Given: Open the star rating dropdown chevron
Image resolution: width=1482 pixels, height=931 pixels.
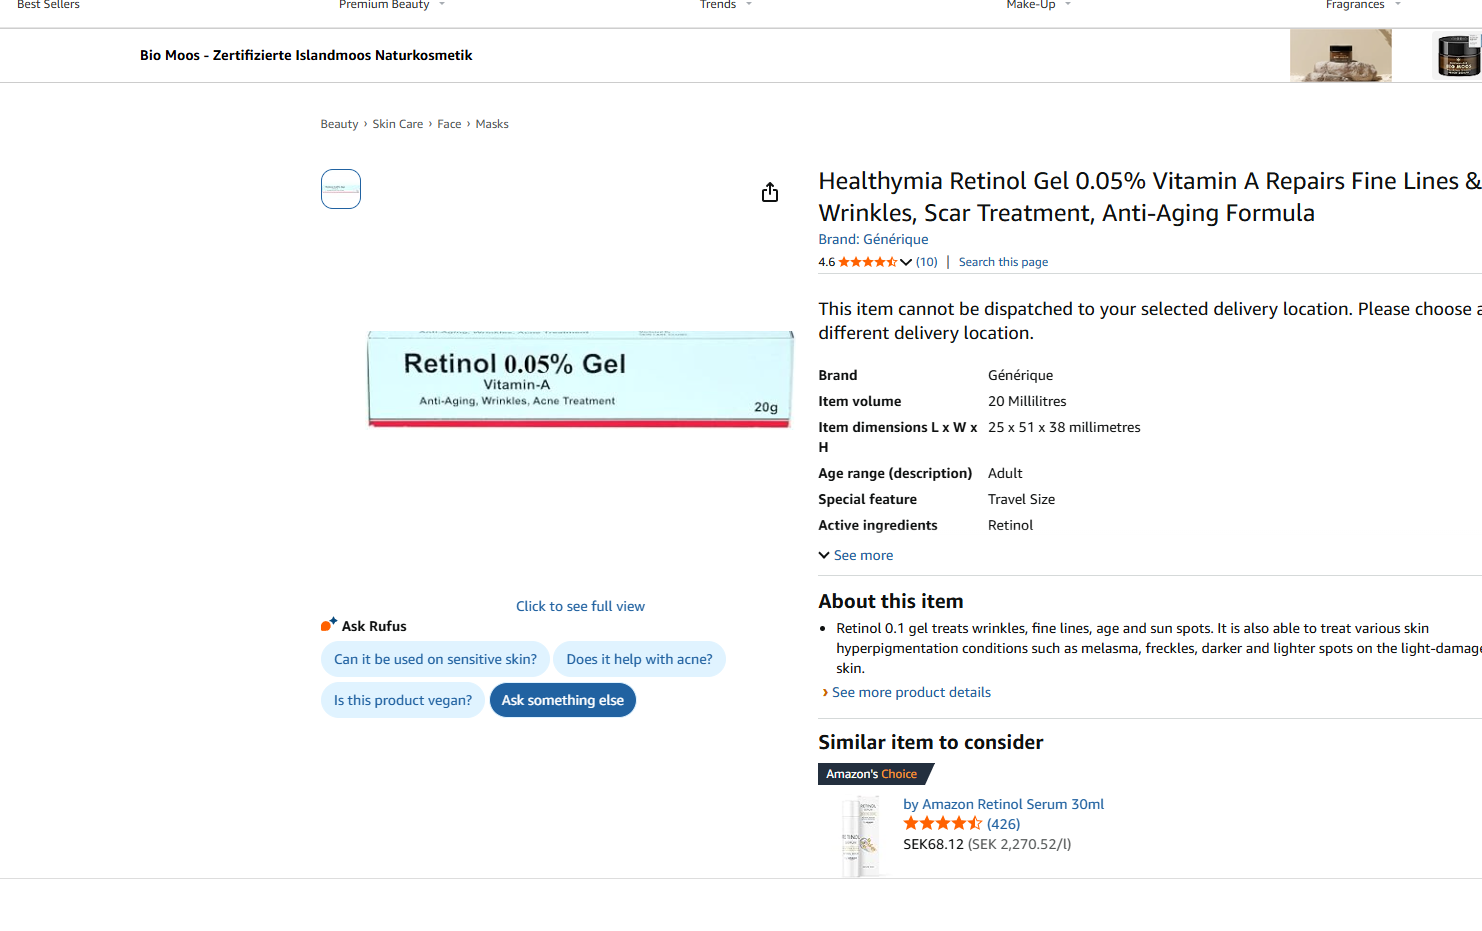Looking at the screenshot, I should point(906,262).
